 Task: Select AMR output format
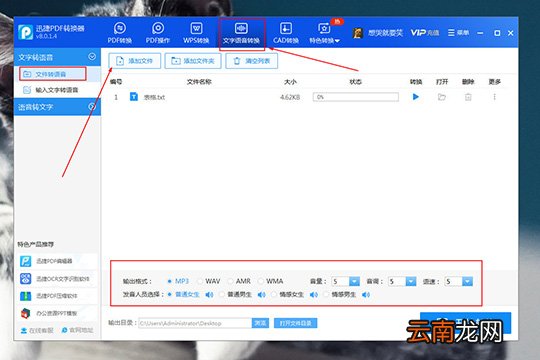pos(239,281)
